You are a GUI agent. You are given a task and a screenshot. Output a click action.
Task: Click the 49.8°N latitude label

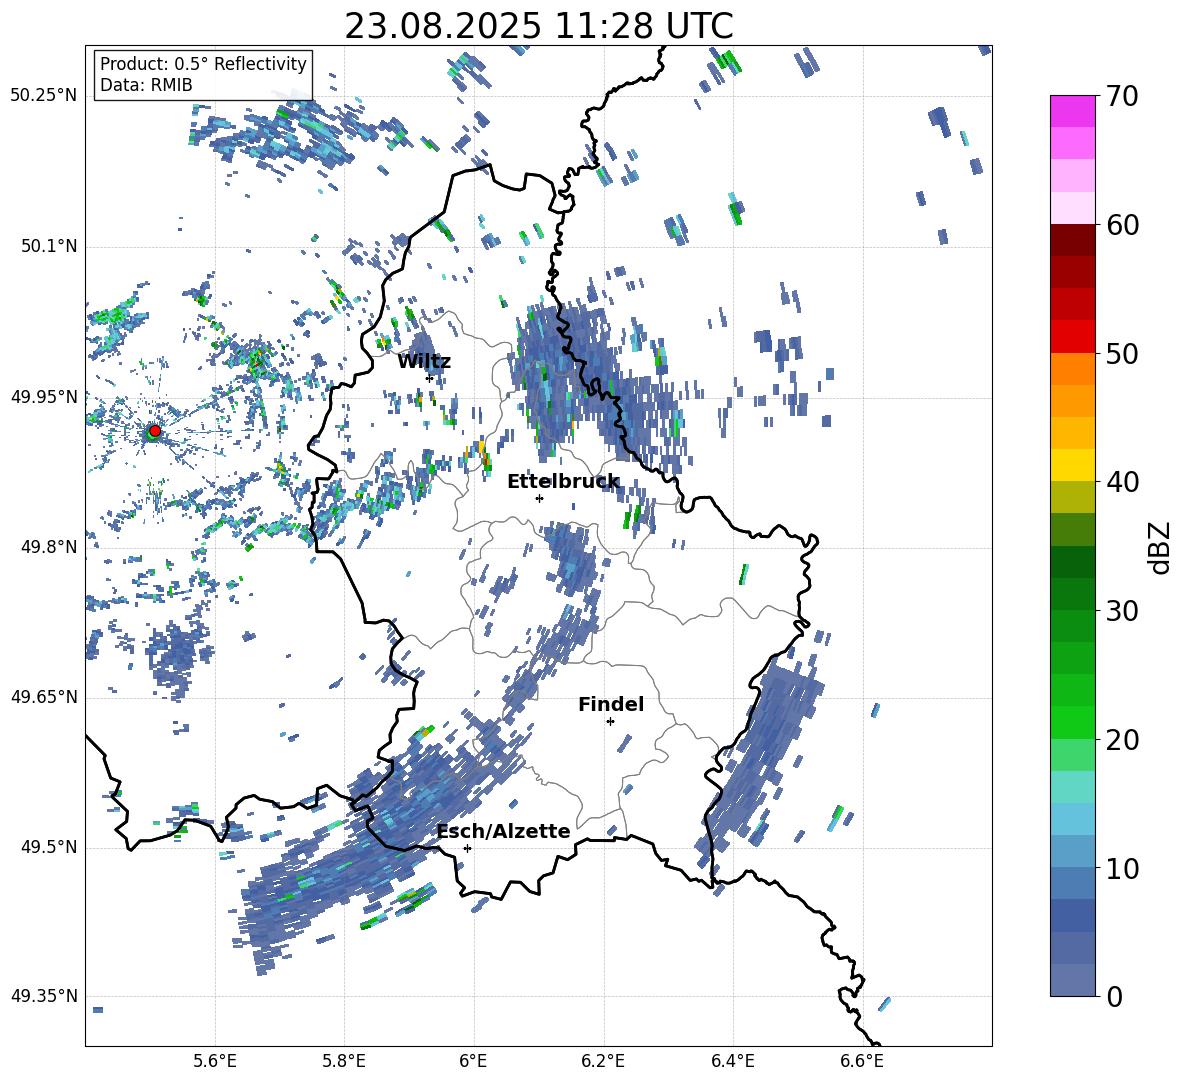(x=48, y=547)
